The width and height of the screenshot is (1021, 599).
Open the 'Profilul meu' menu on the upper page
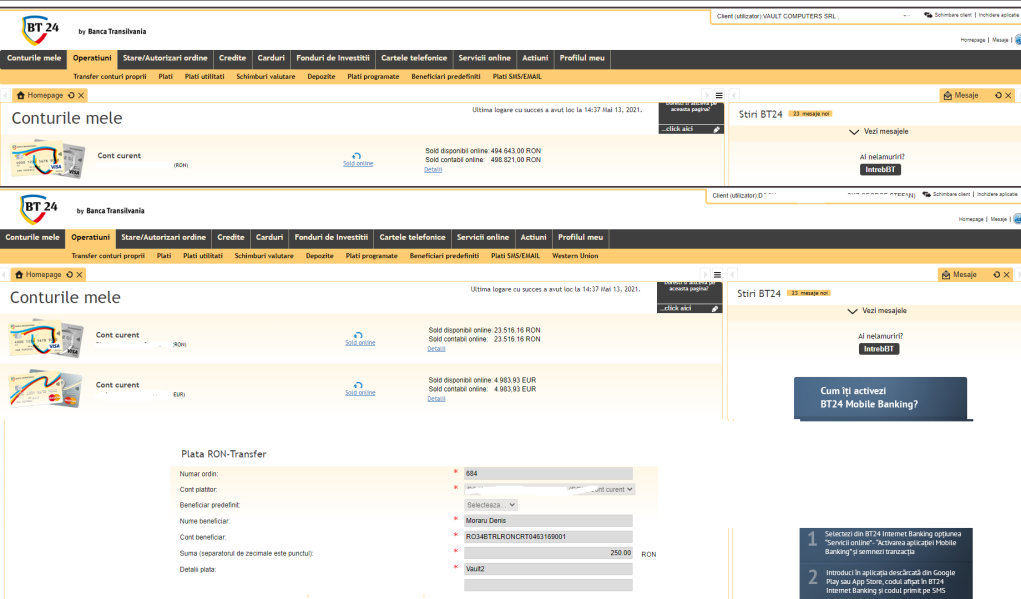tap(582, 58)
